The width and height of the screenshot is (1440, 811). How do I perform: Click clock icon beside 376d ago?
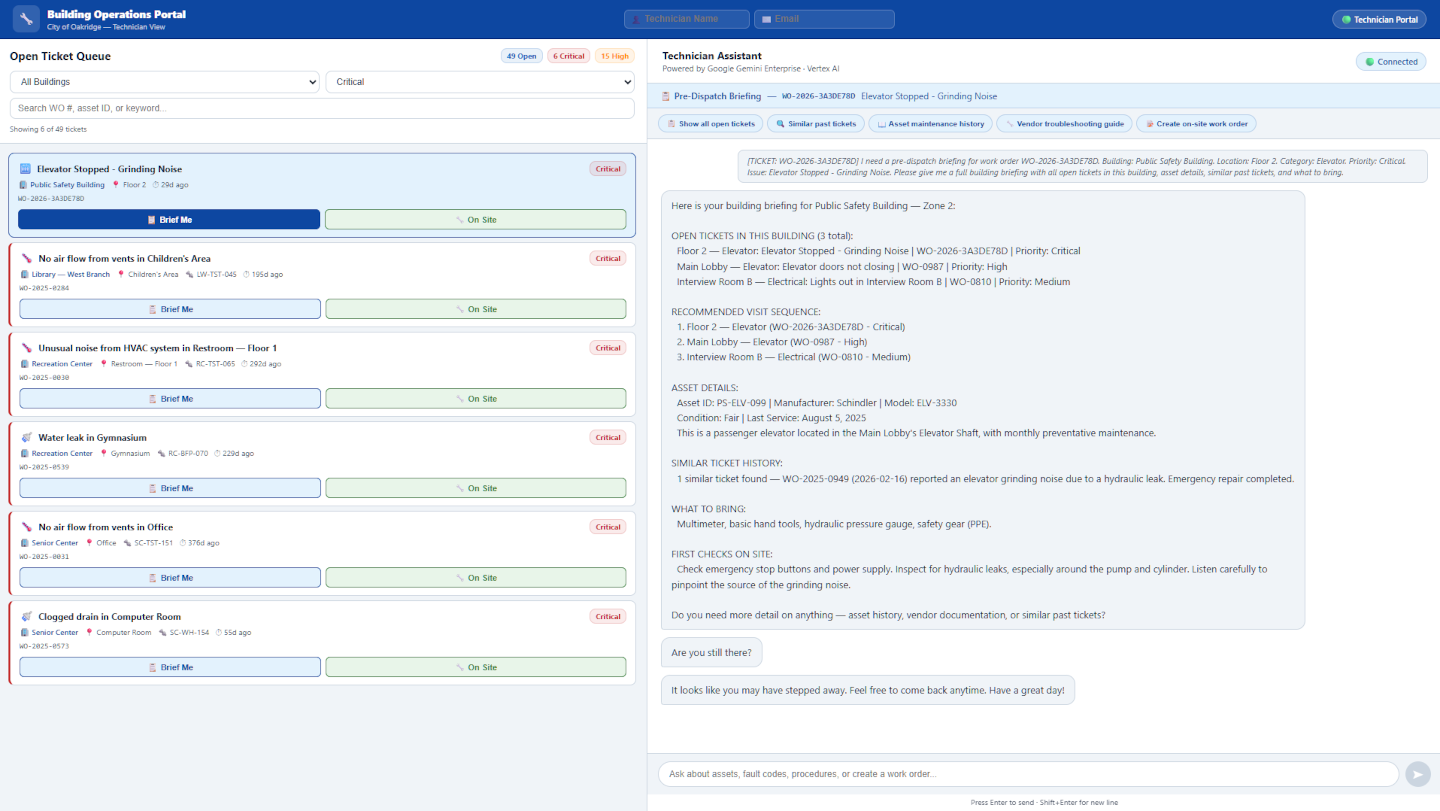click(x=184, y=543)
